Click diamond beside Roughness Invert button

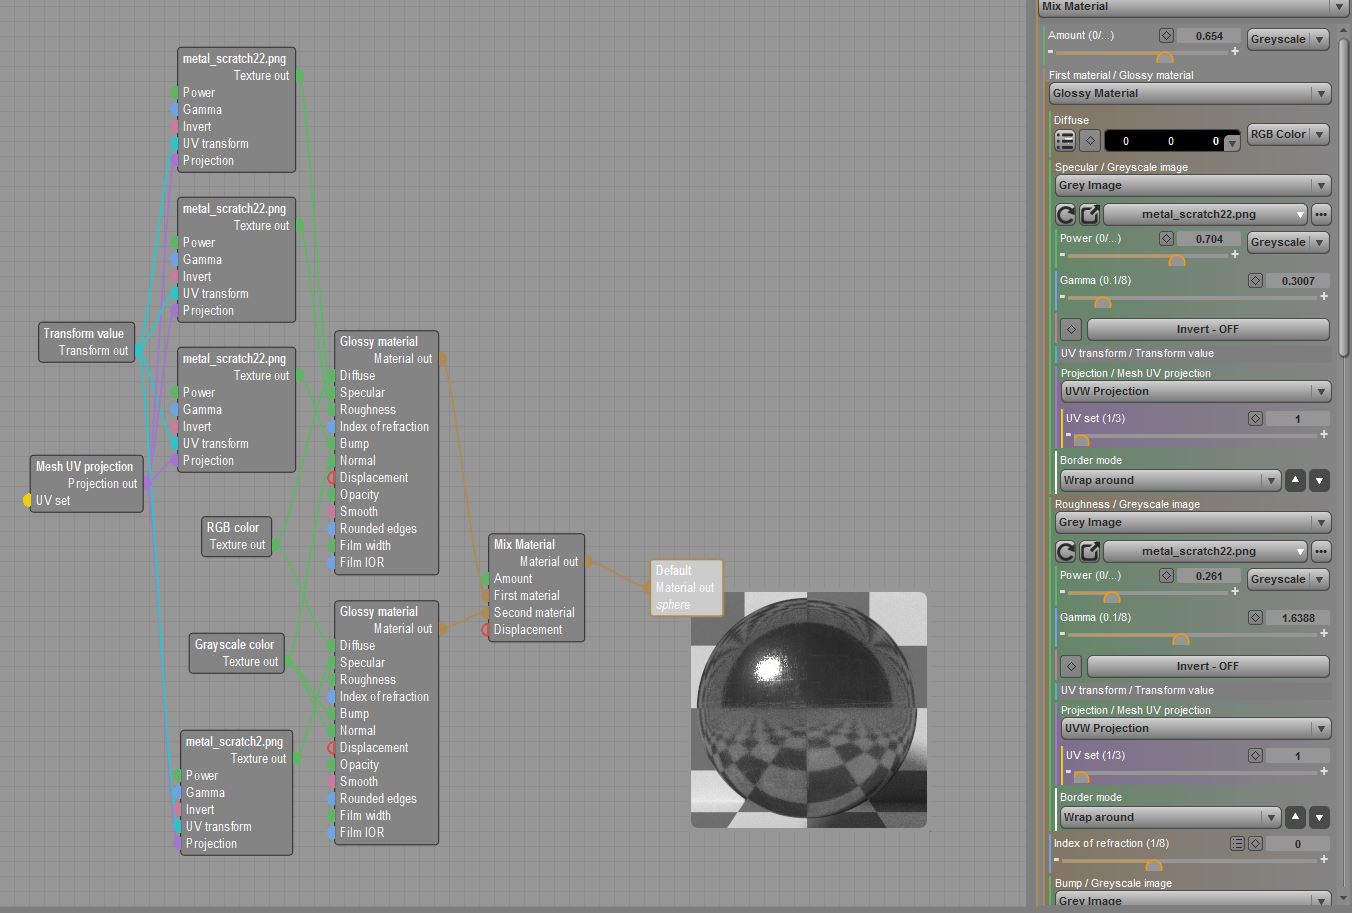click(x=1071, y=666)
